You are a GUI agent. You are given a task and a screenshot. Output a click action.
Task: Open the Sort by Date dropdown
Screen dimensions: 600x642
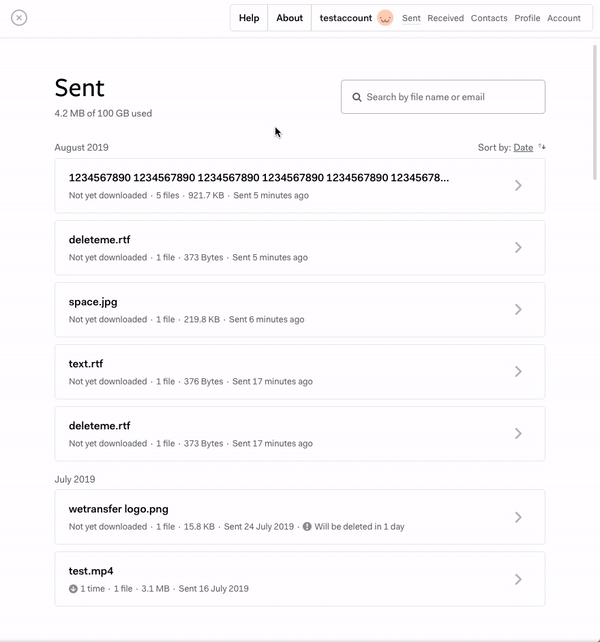523,148
